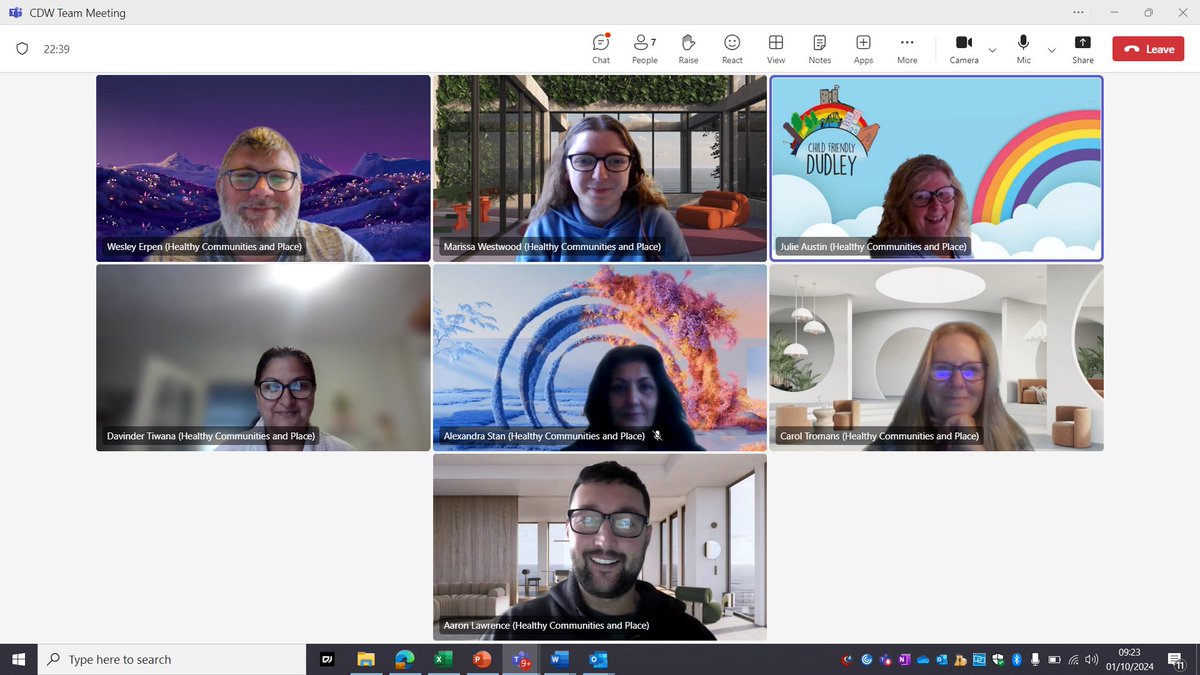Leave the meeting

pyautogui.click(x=1148, y=49)
